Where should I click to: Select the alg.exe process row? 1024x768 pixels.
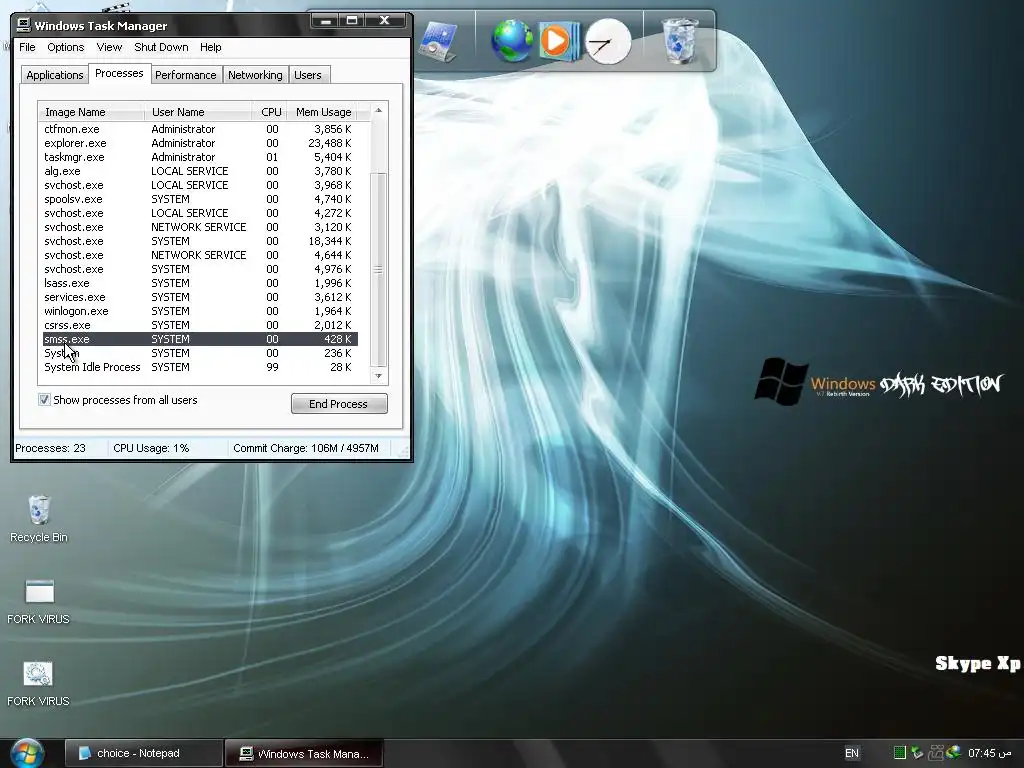coord(200,171)
